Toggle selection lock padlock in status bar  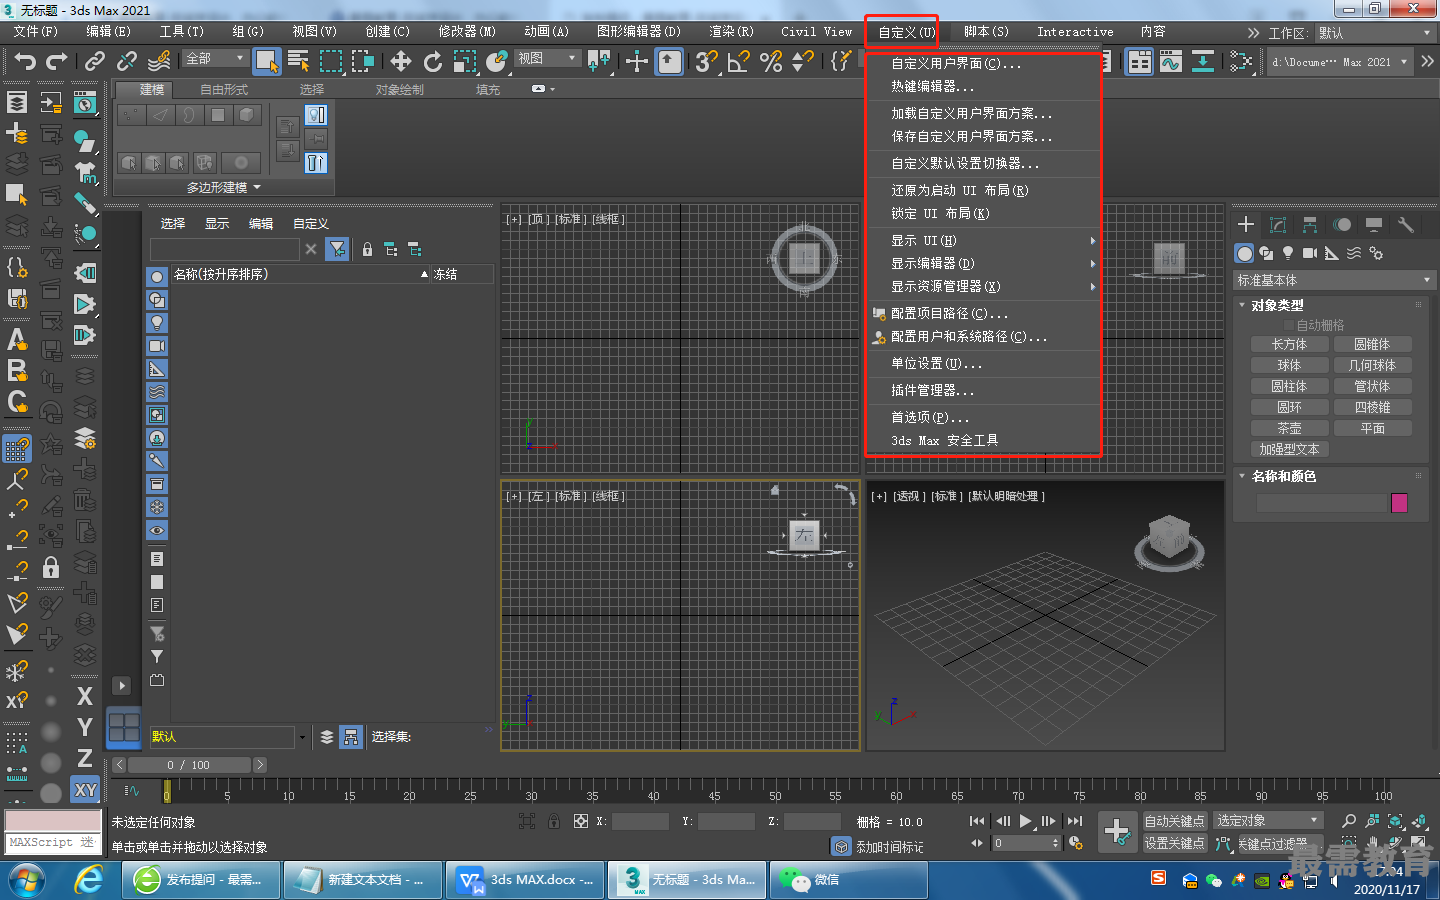point(553,821)
